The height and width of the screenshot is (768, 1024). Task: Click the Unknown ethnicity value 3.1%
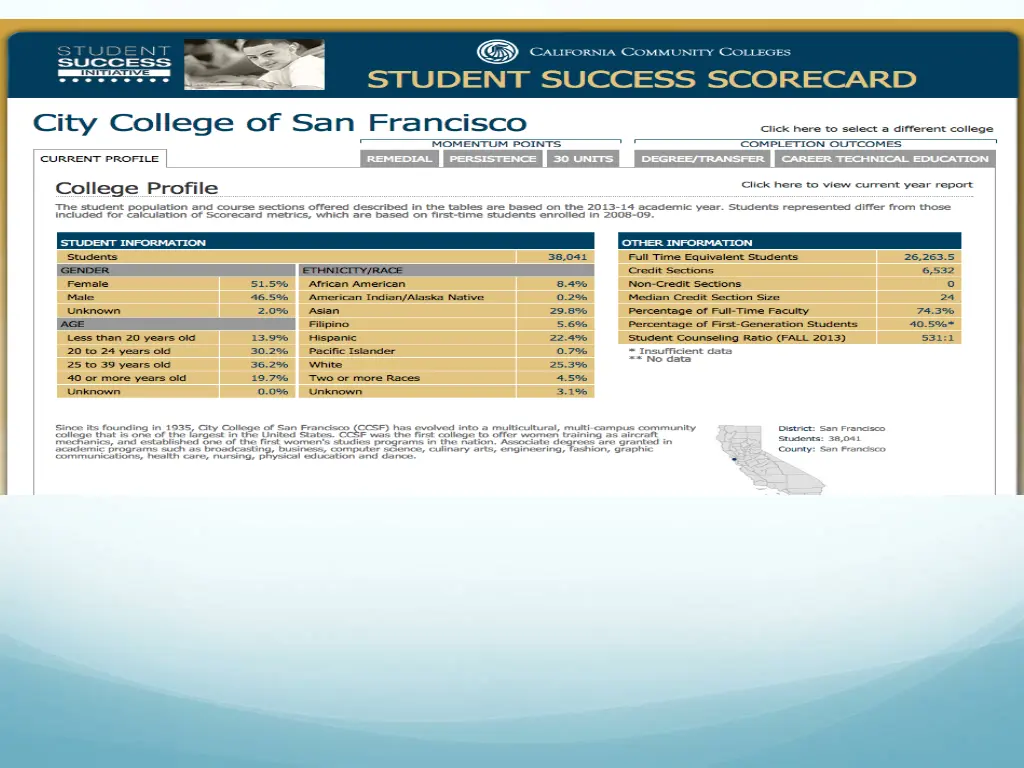[571, 391]
